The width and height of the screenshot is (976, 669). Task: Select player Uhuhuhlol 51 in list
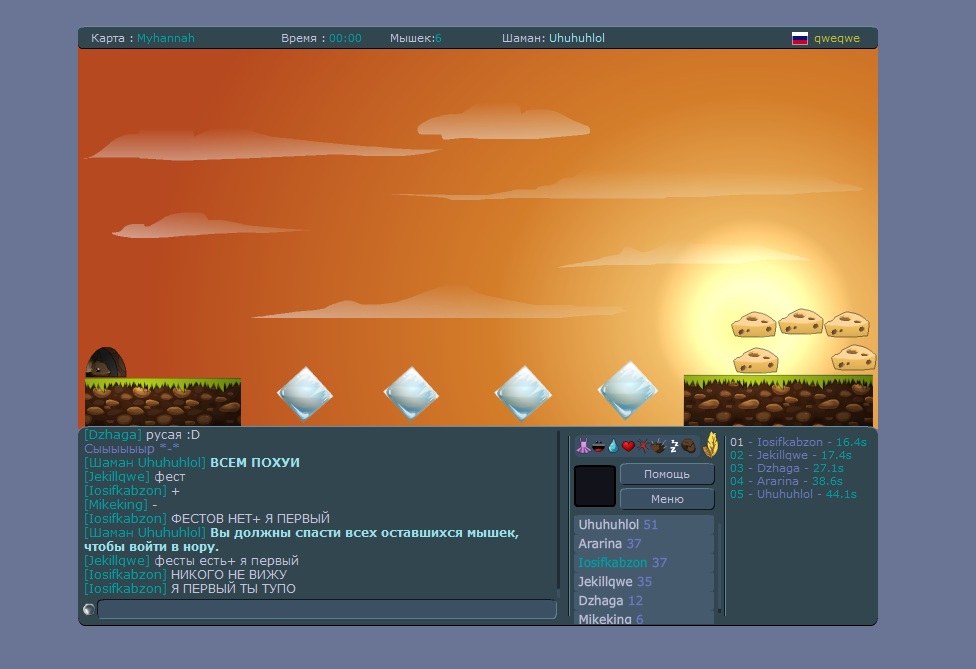643,525
